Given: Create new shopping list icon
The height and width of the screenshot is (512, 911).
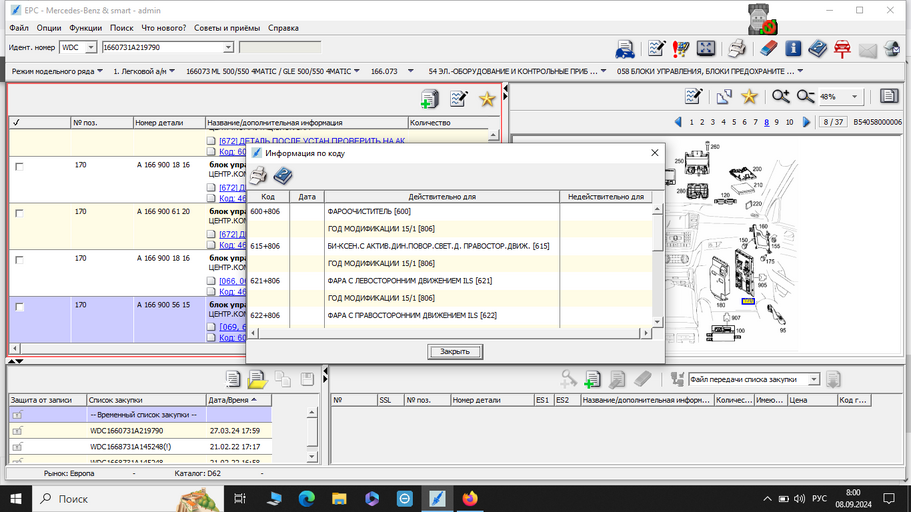Looking at the screenshot, I should [x=233, y=379].
